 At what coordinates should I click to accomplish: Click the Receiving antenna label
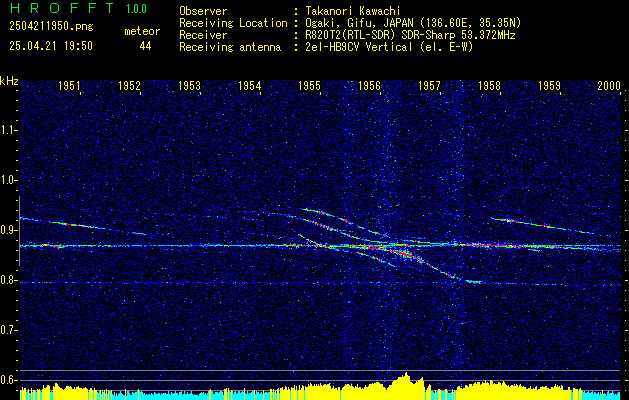[230, 47]
